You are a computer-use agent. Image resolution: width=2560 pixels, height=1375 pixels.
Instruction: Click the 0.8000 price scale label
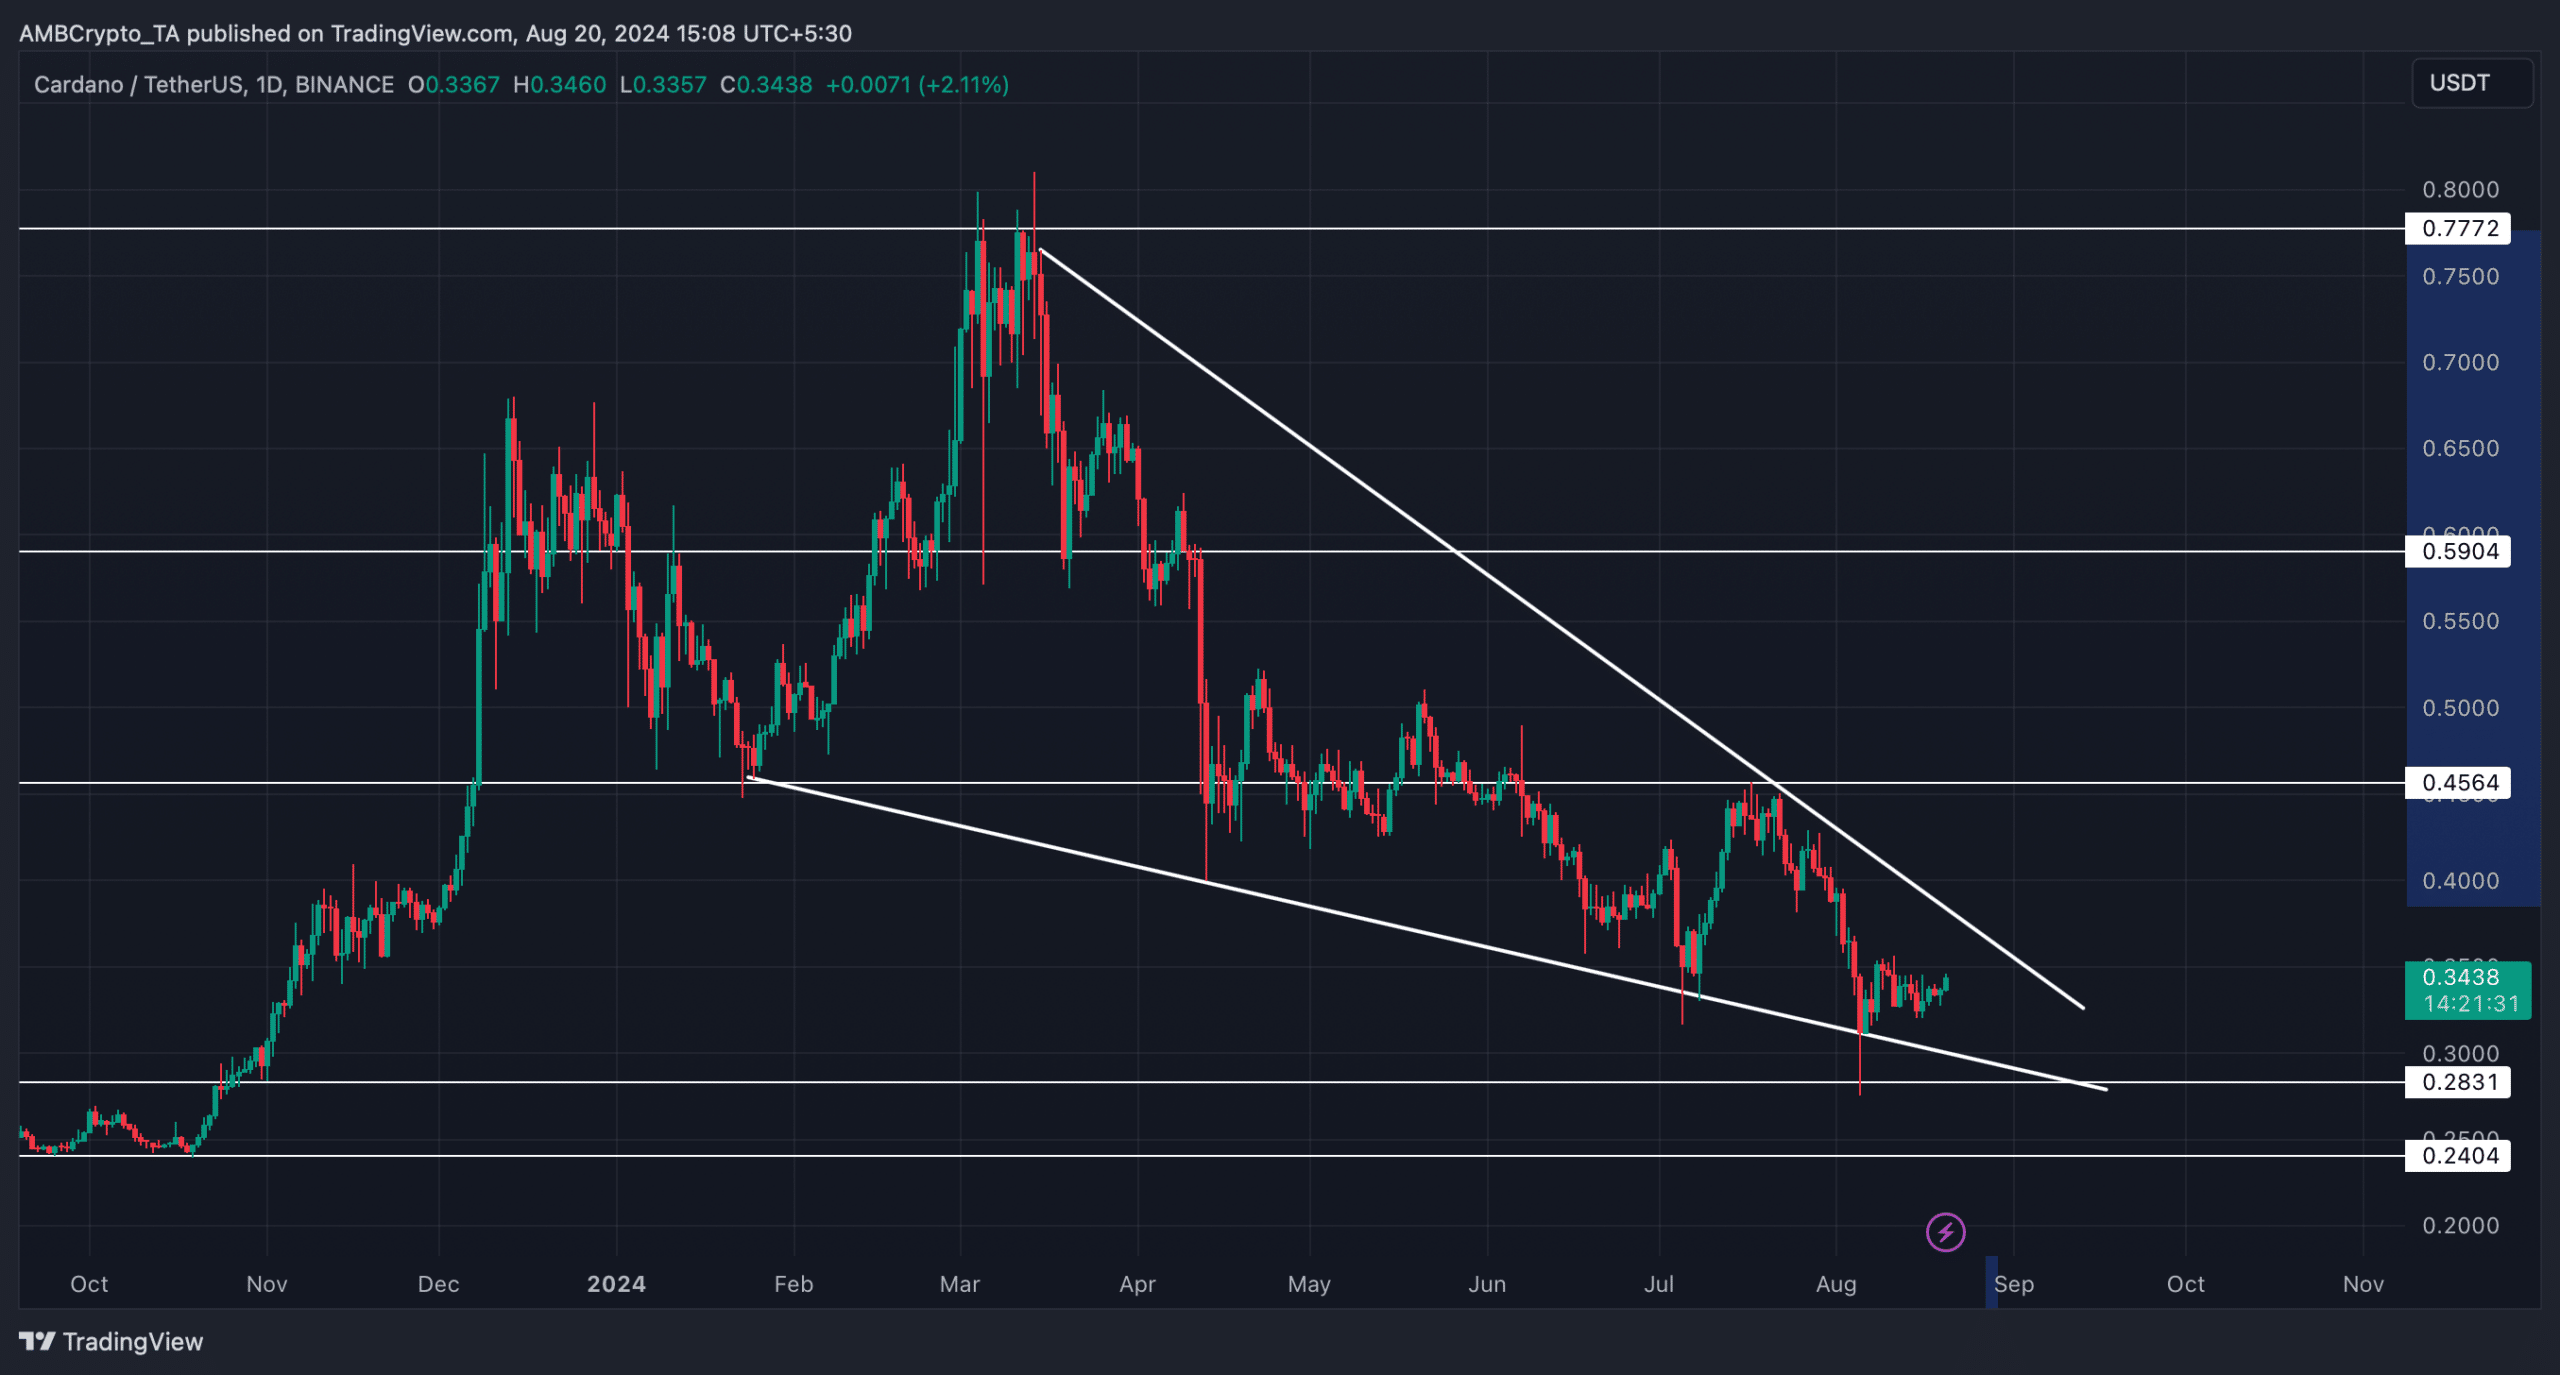click(x=2460, y=190)
